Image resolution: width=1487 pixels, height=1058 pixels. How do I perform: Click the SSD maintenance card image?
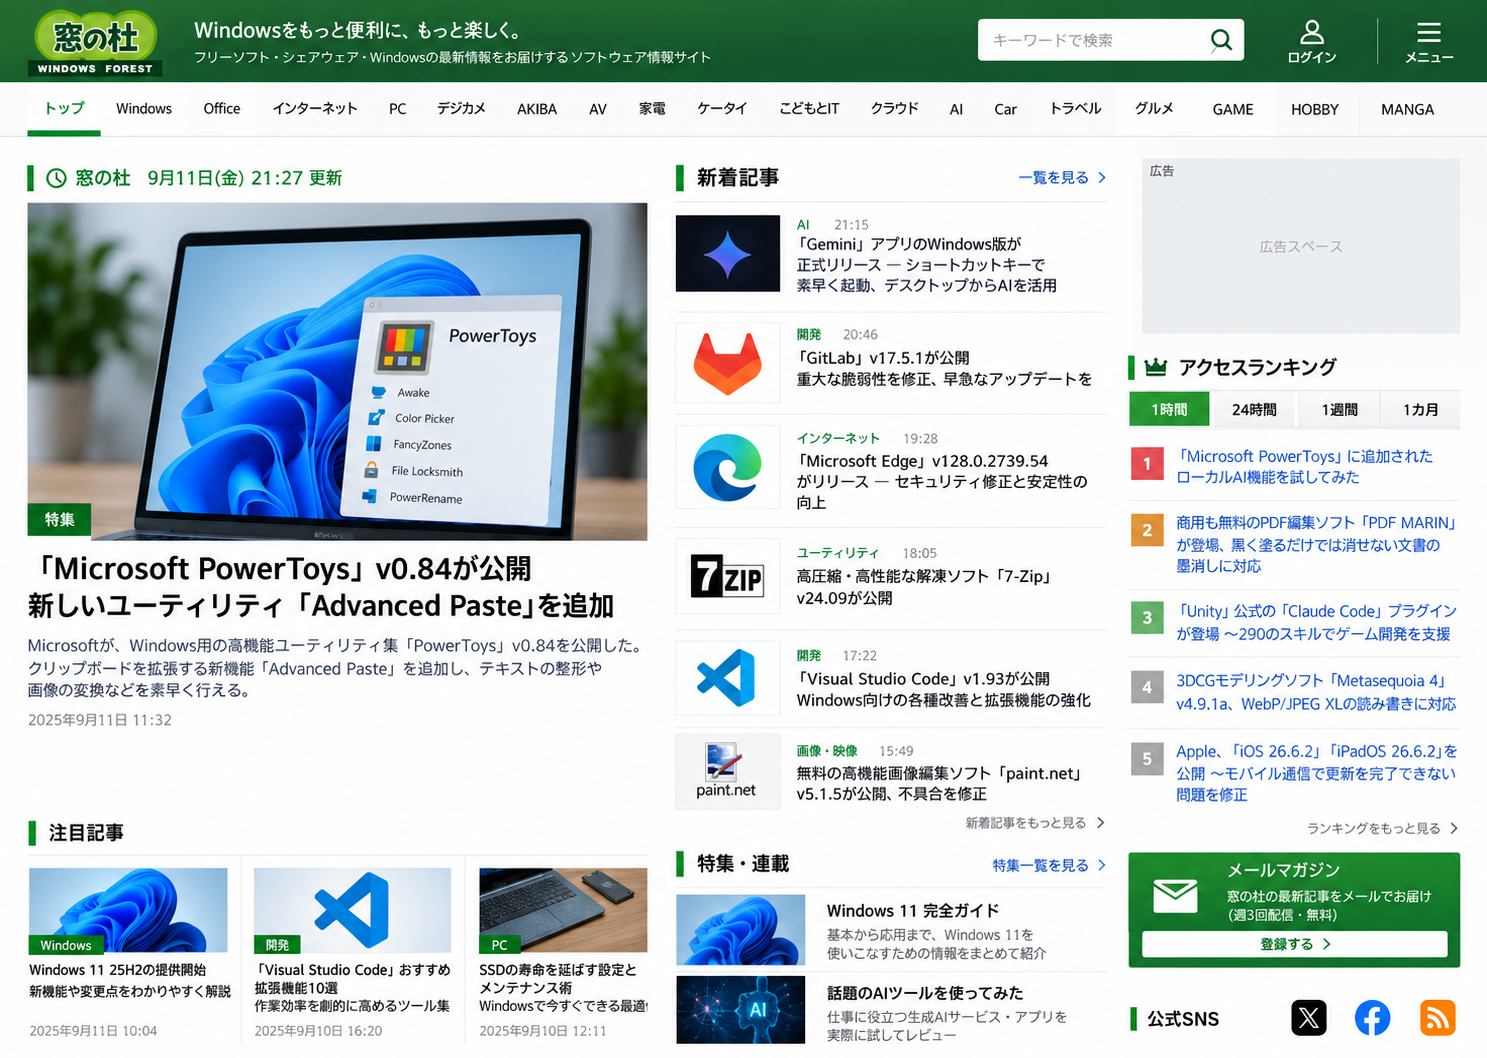click(x=563, y=910)
